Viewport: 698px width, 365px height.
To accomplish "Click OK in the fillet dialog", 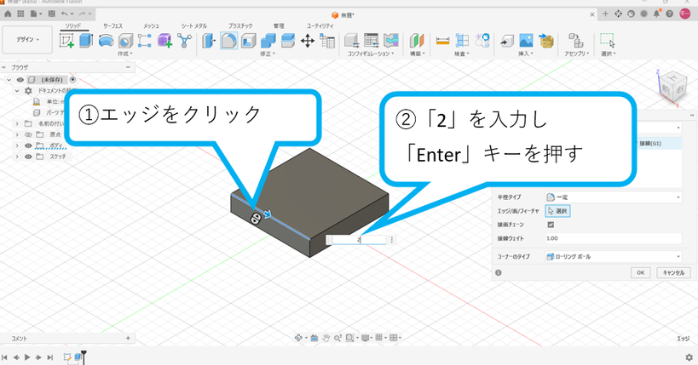I will point(641,273).
